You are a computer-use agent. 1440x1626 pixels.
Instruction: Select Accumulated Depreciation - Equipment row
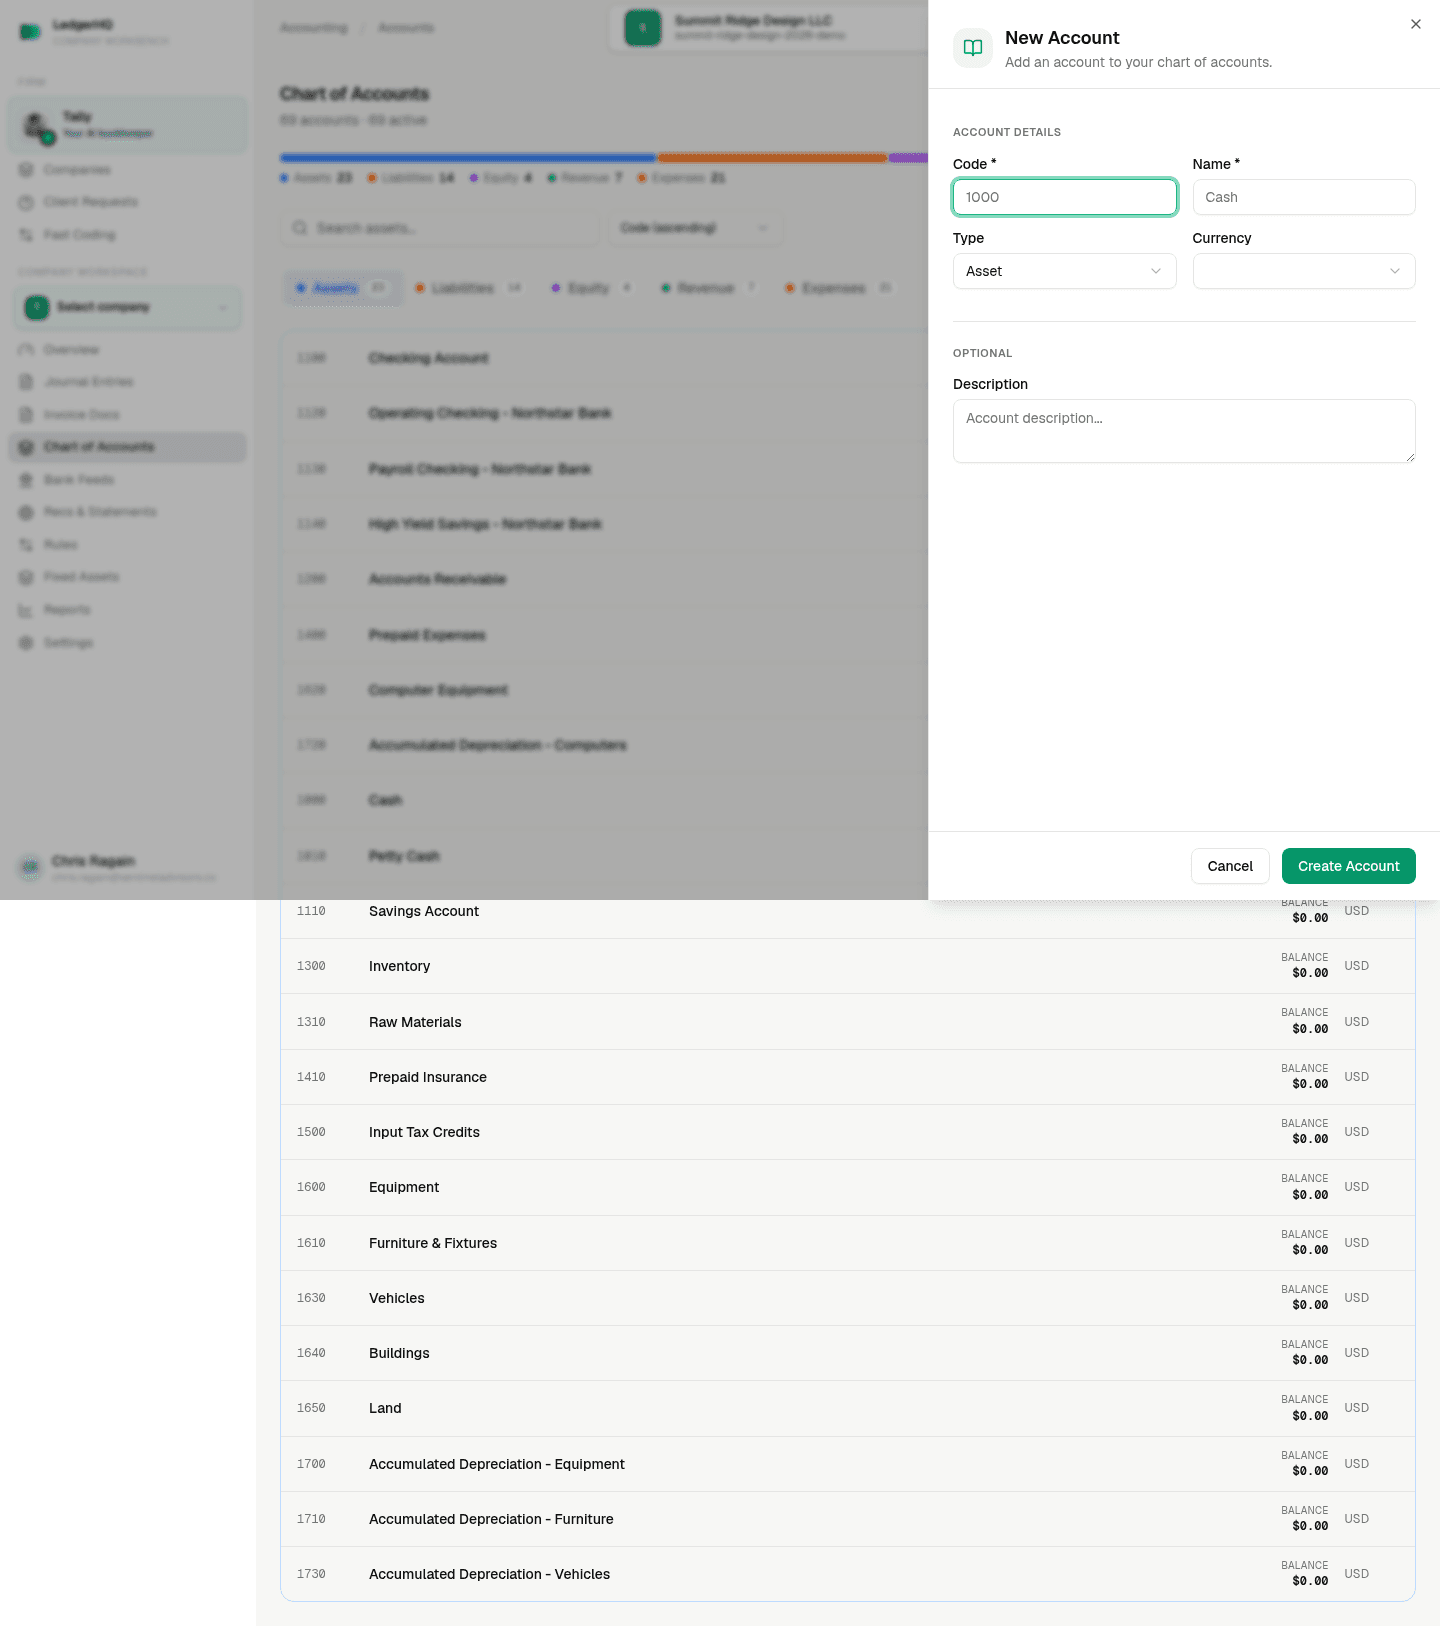pos(848,1464)
